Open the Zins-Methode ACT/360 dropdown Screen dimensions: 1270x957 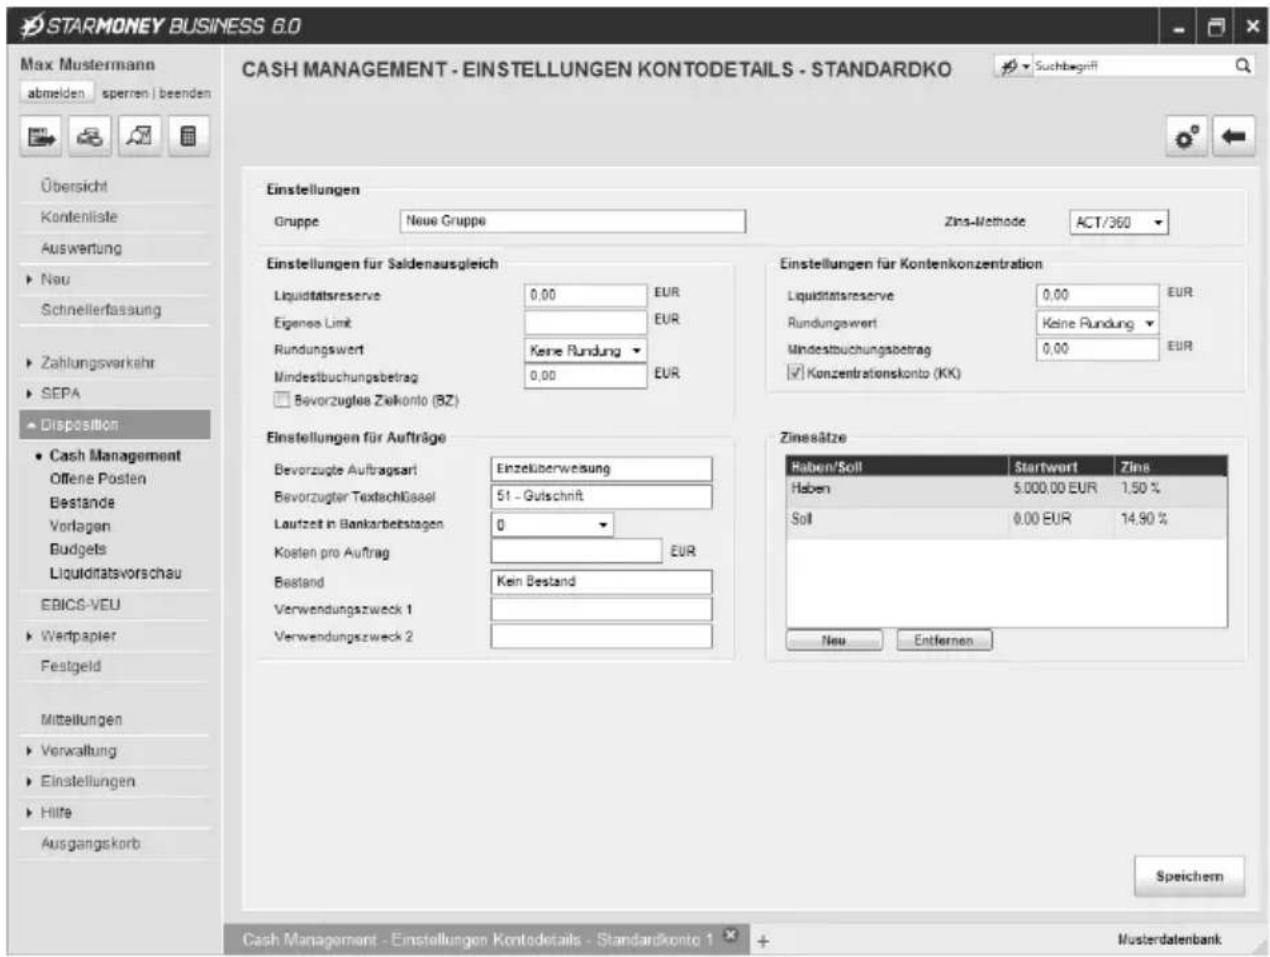(x=1118, y=223)
